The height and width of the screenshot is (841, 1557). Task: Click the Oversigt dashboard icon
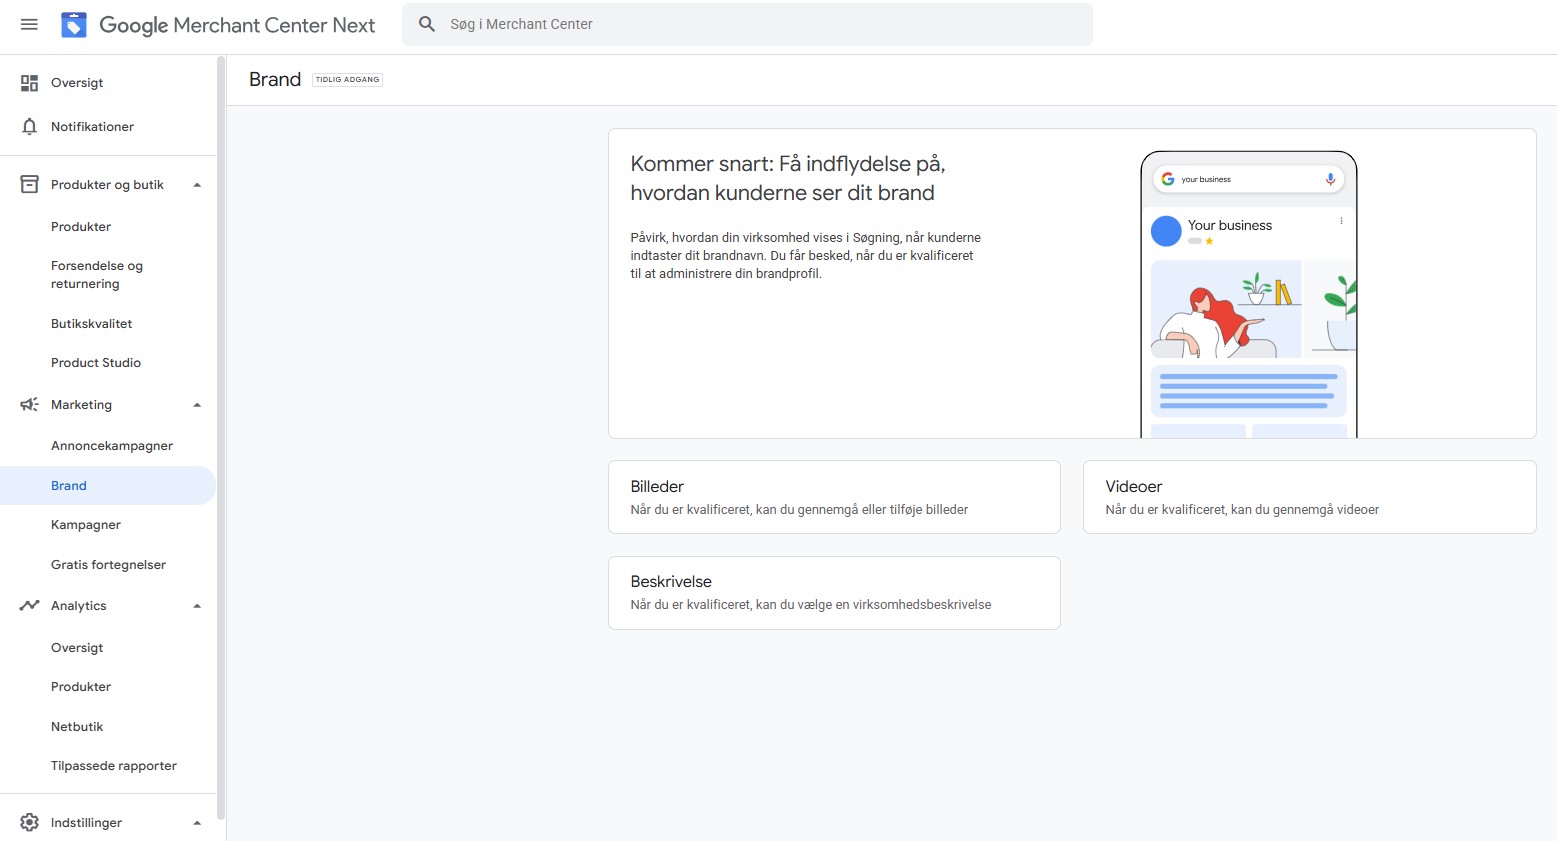29,82
